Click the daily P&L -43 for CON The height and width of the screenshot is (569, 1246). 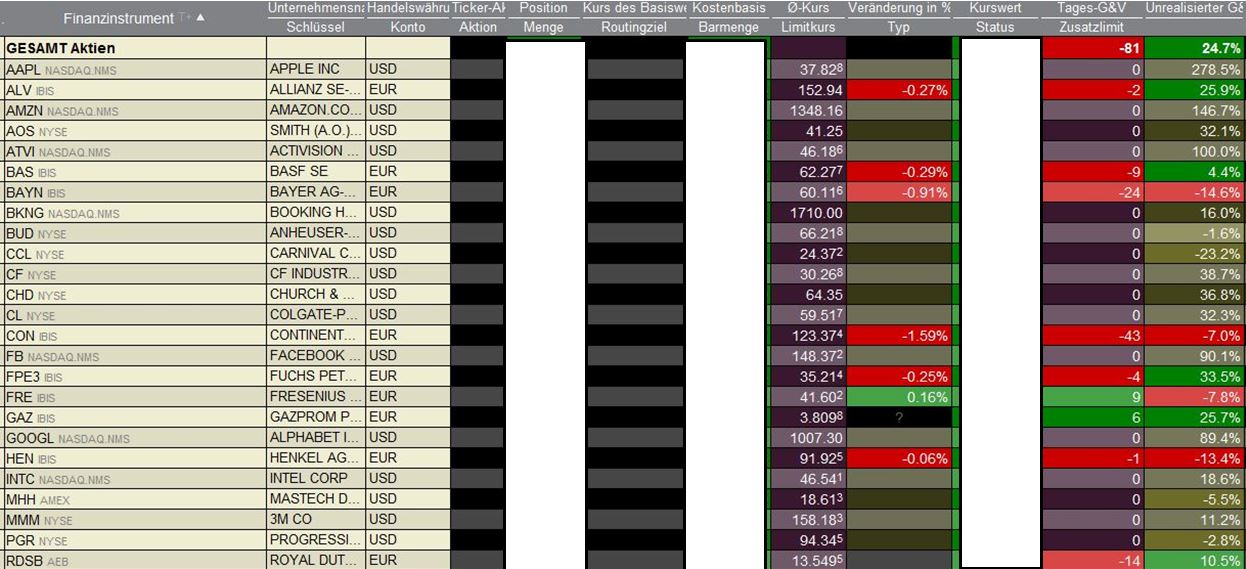(x=1092, y=335)
